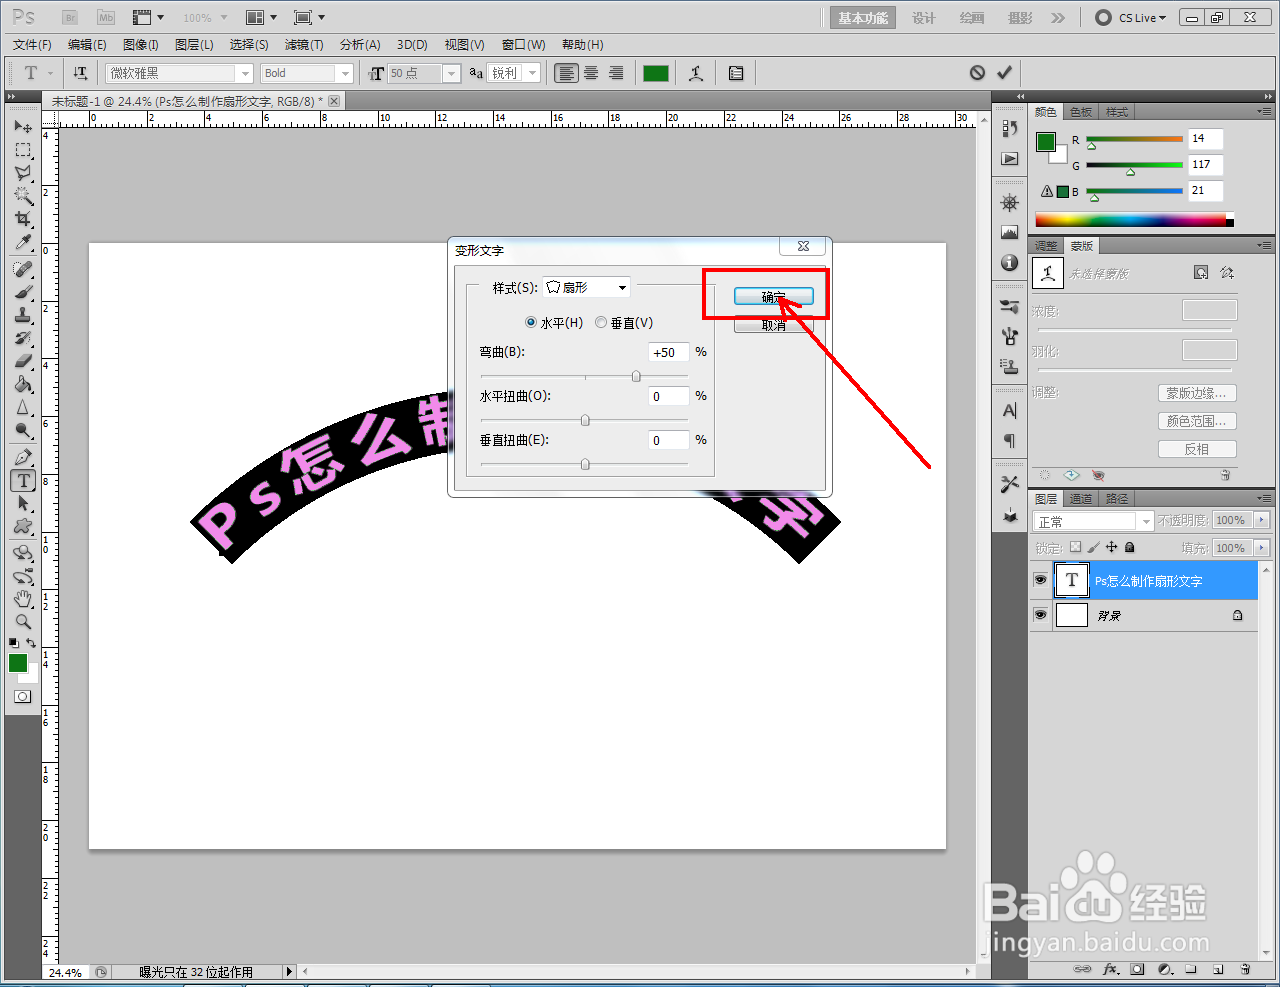Select the Horizontal (水平) radio button

(x=531, y=322)
